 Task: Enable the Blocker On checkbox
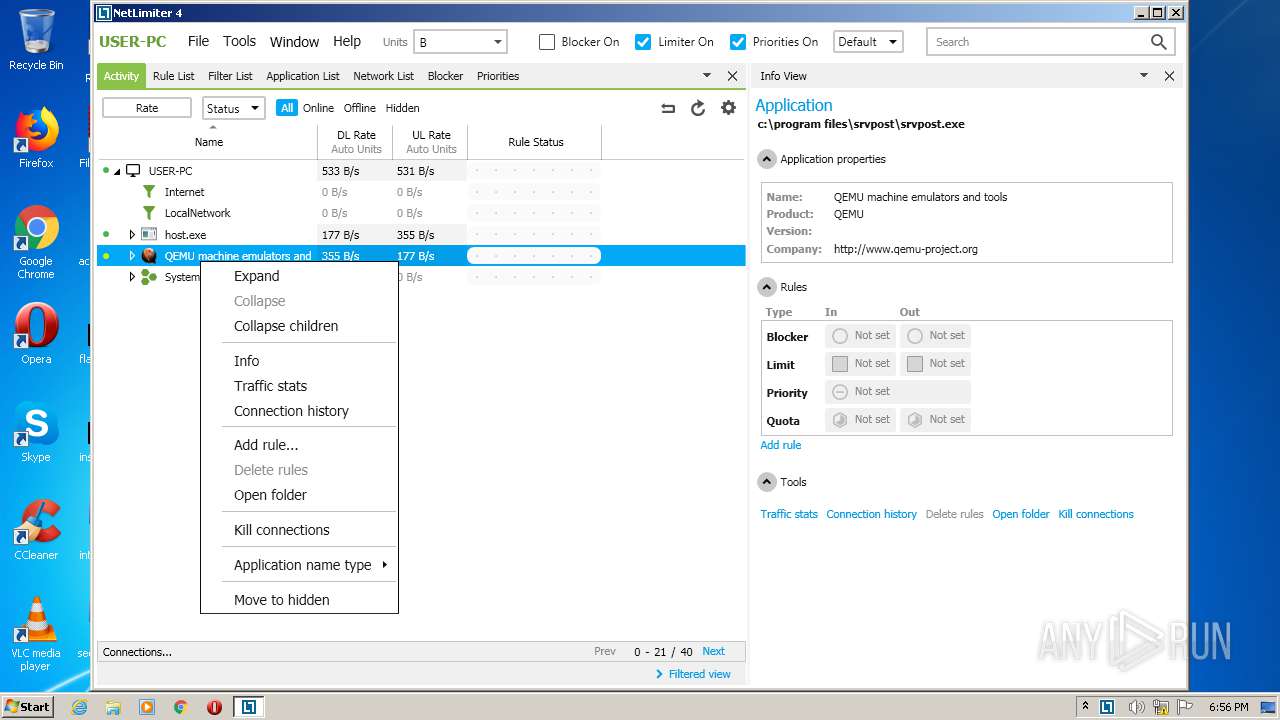click(547, 42)
